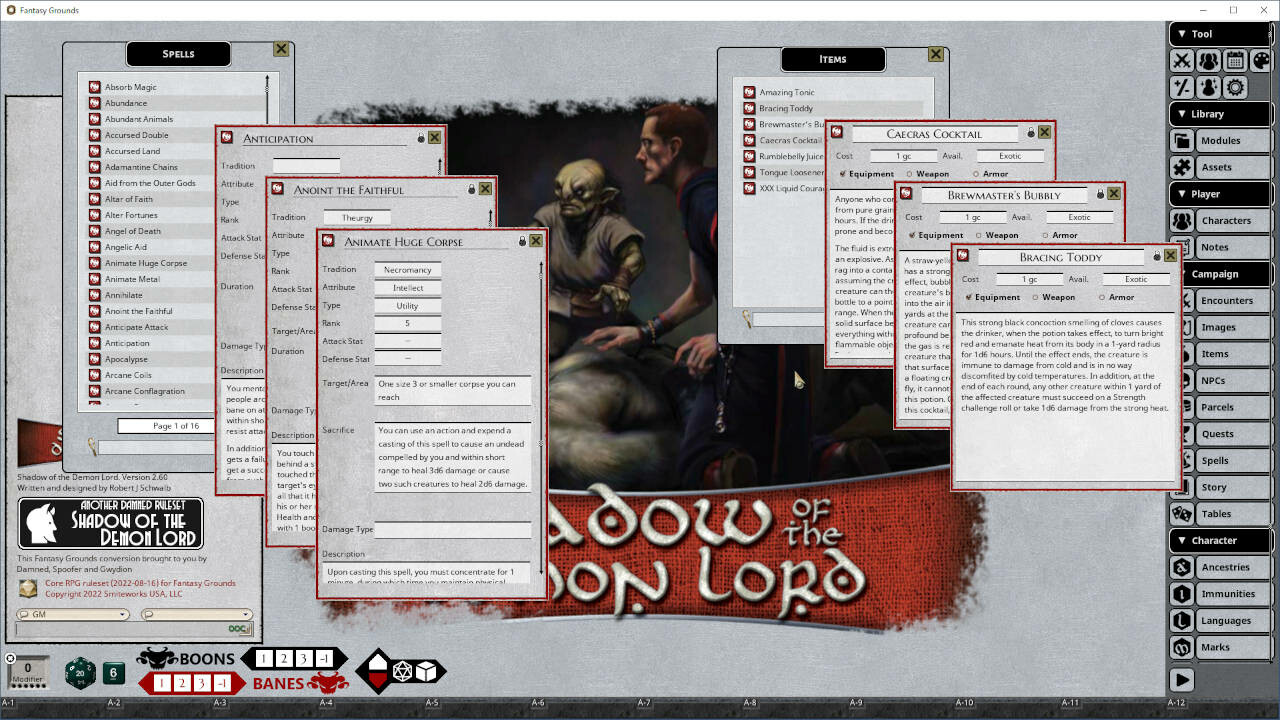1280x720 pixels.
Task: Collapse the Campaign section in the sidebar
Action: click(x=1183, y=273)
